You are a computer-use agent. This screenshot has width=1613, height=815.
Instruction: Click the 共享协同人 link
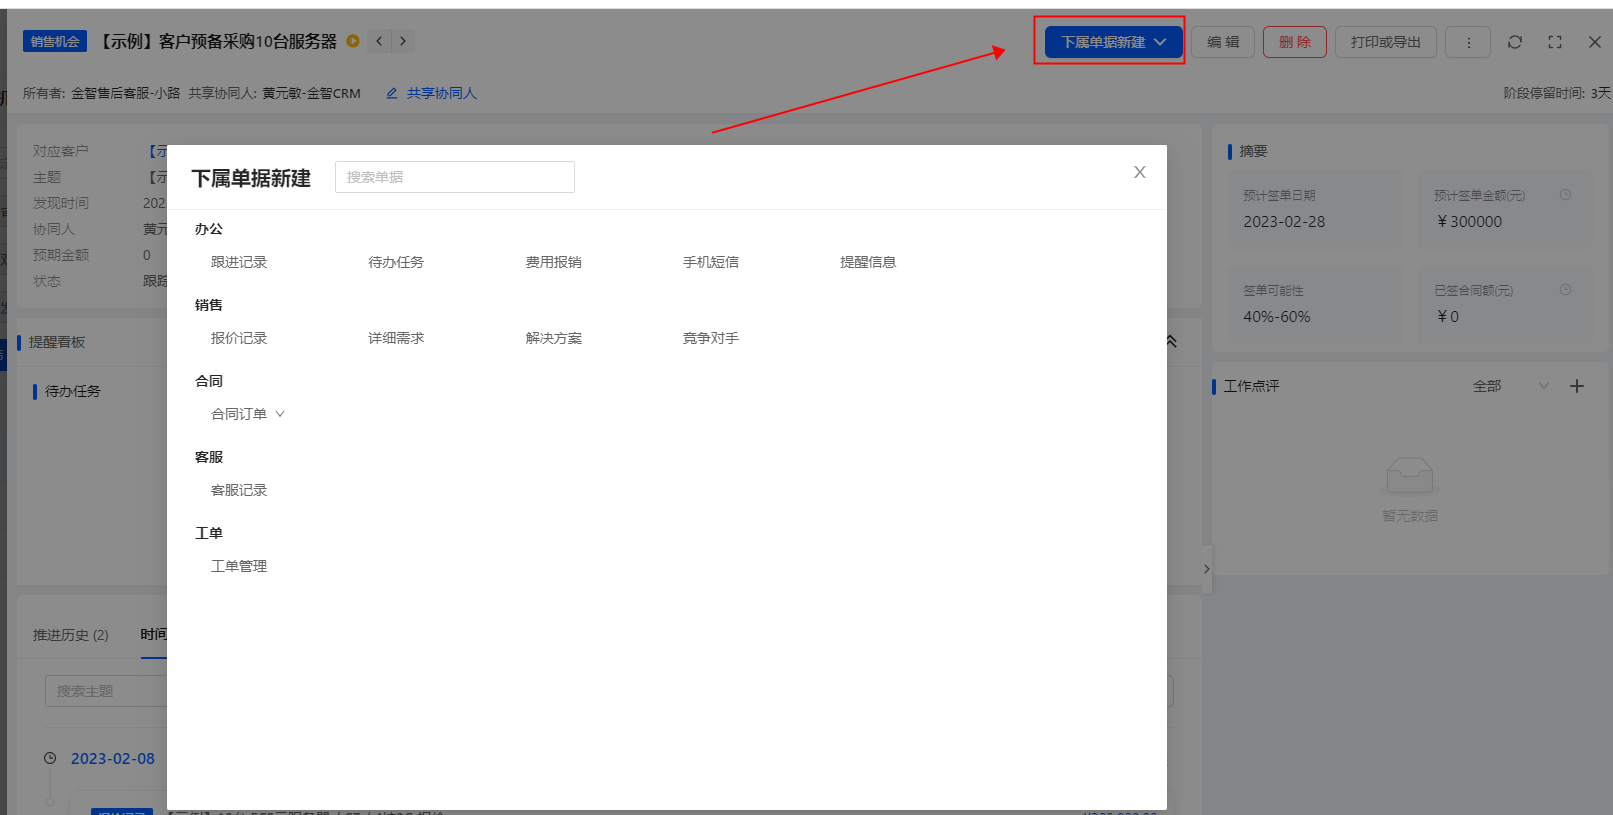pyautogui.click(x=442, y=93)
